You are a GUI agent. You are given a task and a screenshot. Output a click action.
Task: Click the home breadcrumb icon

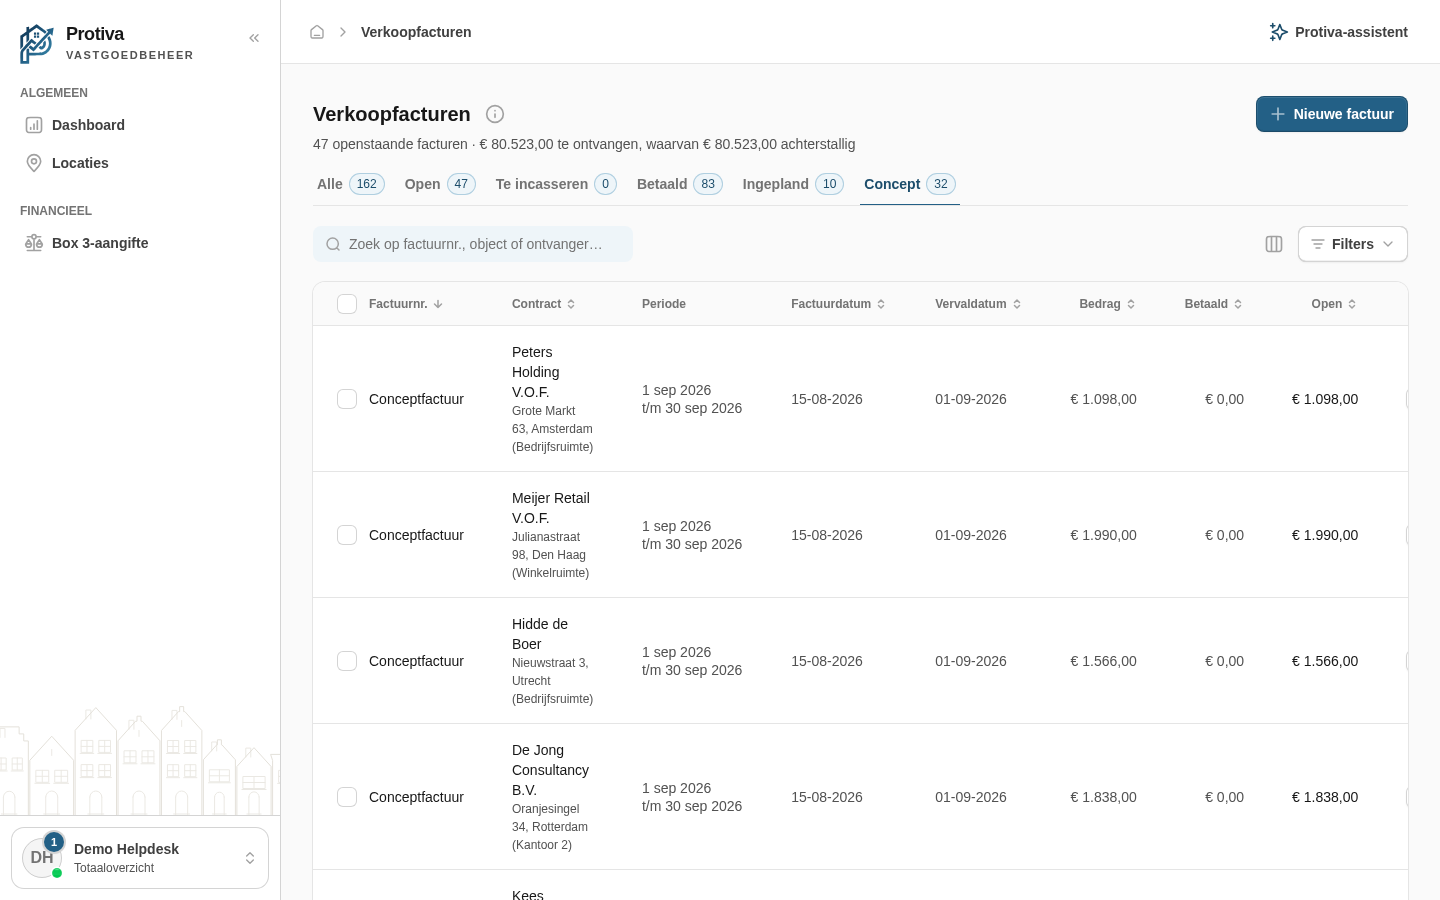(x=317, y=32)
